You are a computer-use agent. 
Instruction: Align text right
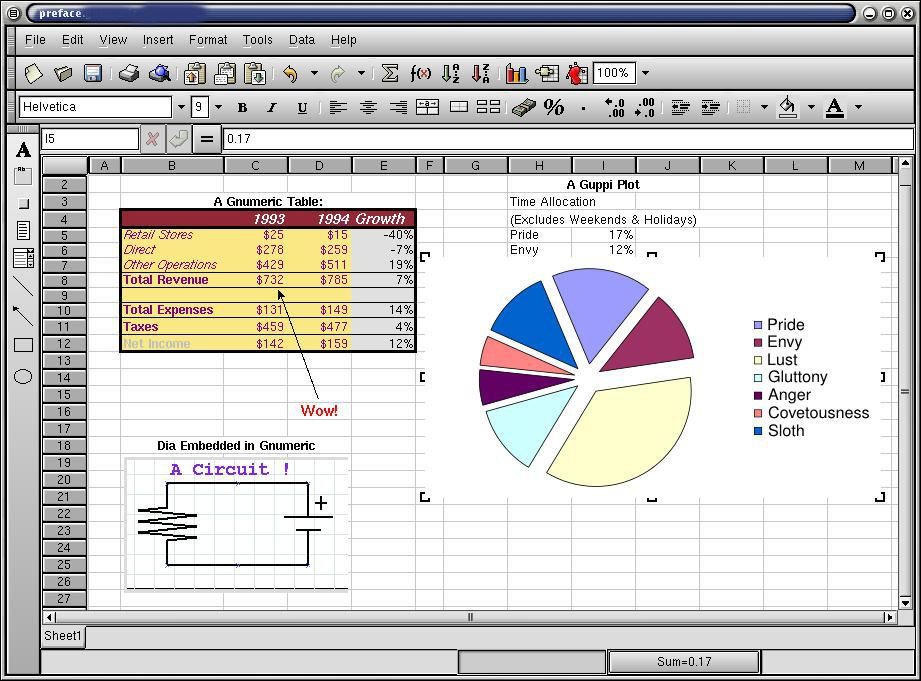pyautogui.click(x=398, y=108)
